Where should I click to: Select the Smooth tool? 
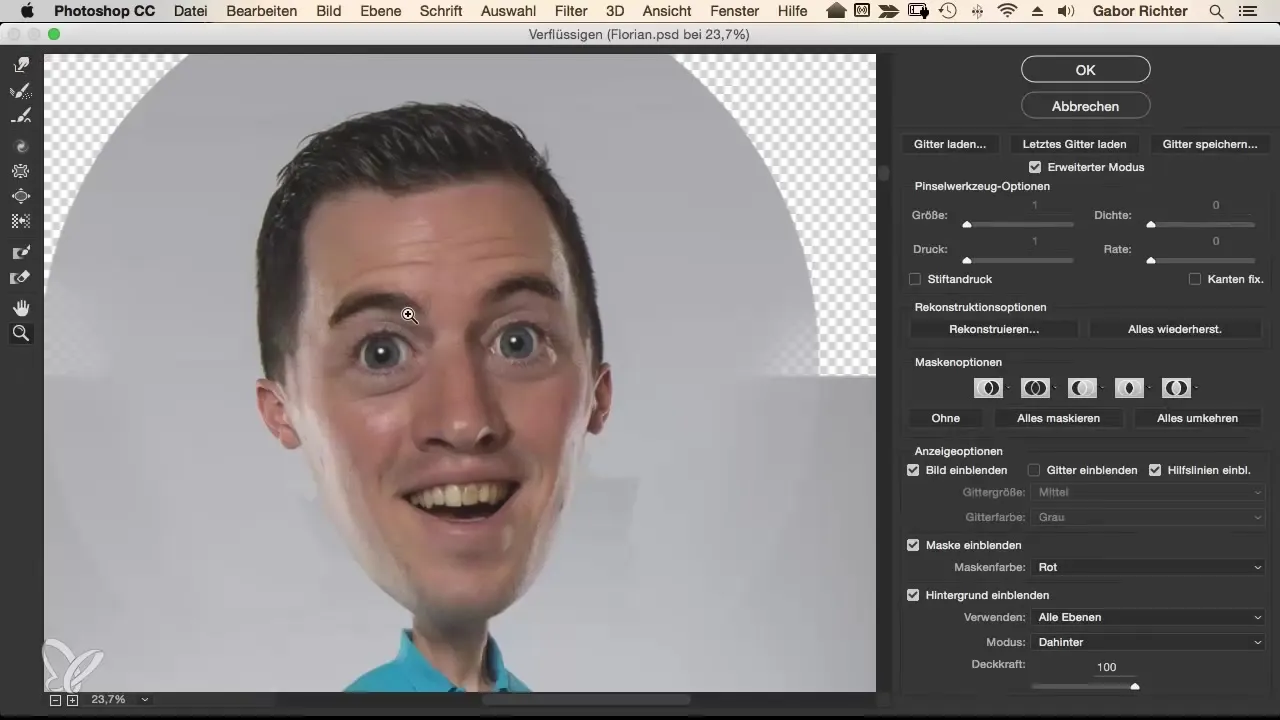(x=21, y=116)
